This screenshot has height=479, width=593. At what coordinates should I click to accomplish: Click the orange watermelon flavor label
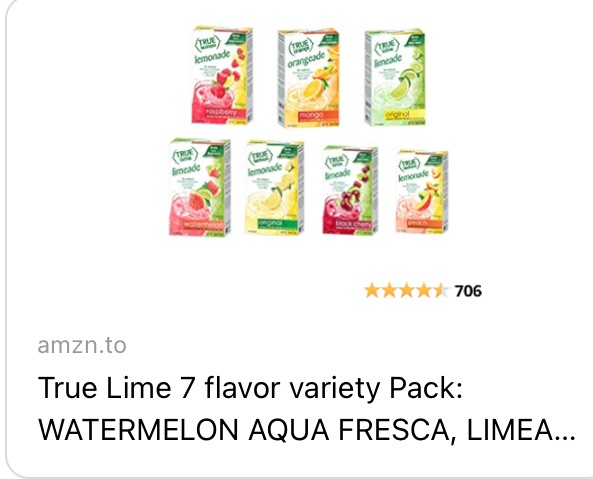(203, 225)
